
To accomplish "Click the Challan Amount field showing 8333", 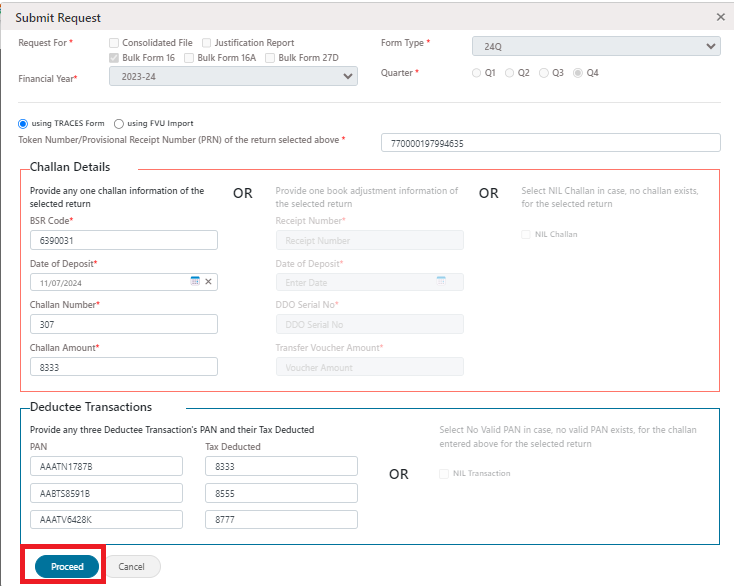I will click(x=124, y=367).
